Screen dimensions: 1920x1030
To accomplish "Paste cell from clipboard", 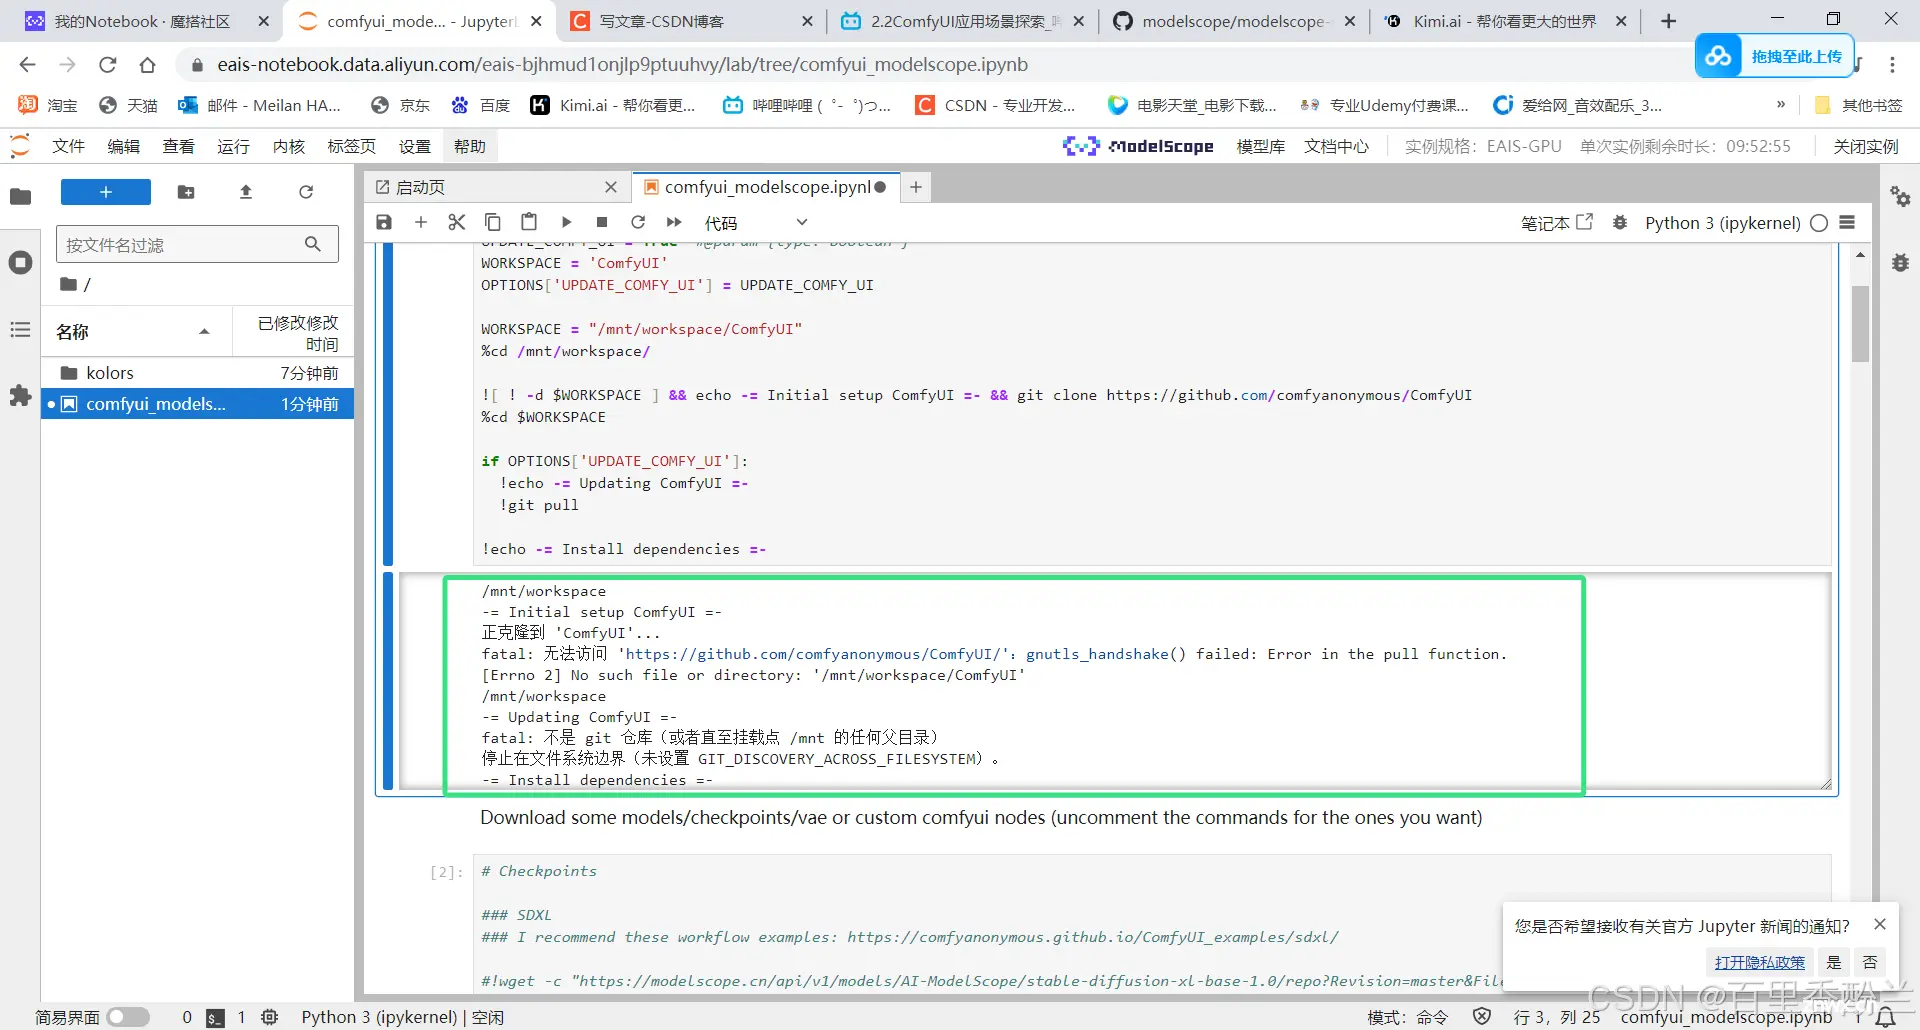I will (529, 222).
